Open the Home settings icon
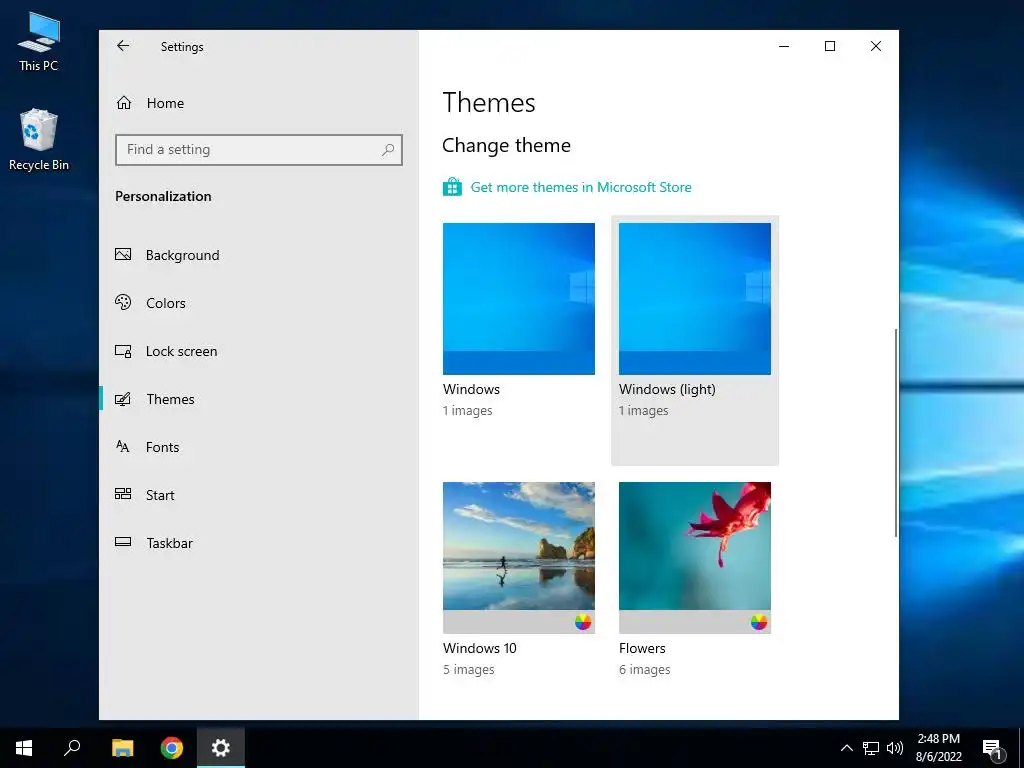This screenshot has width=1024, height=768. click(x=124, y=103)
